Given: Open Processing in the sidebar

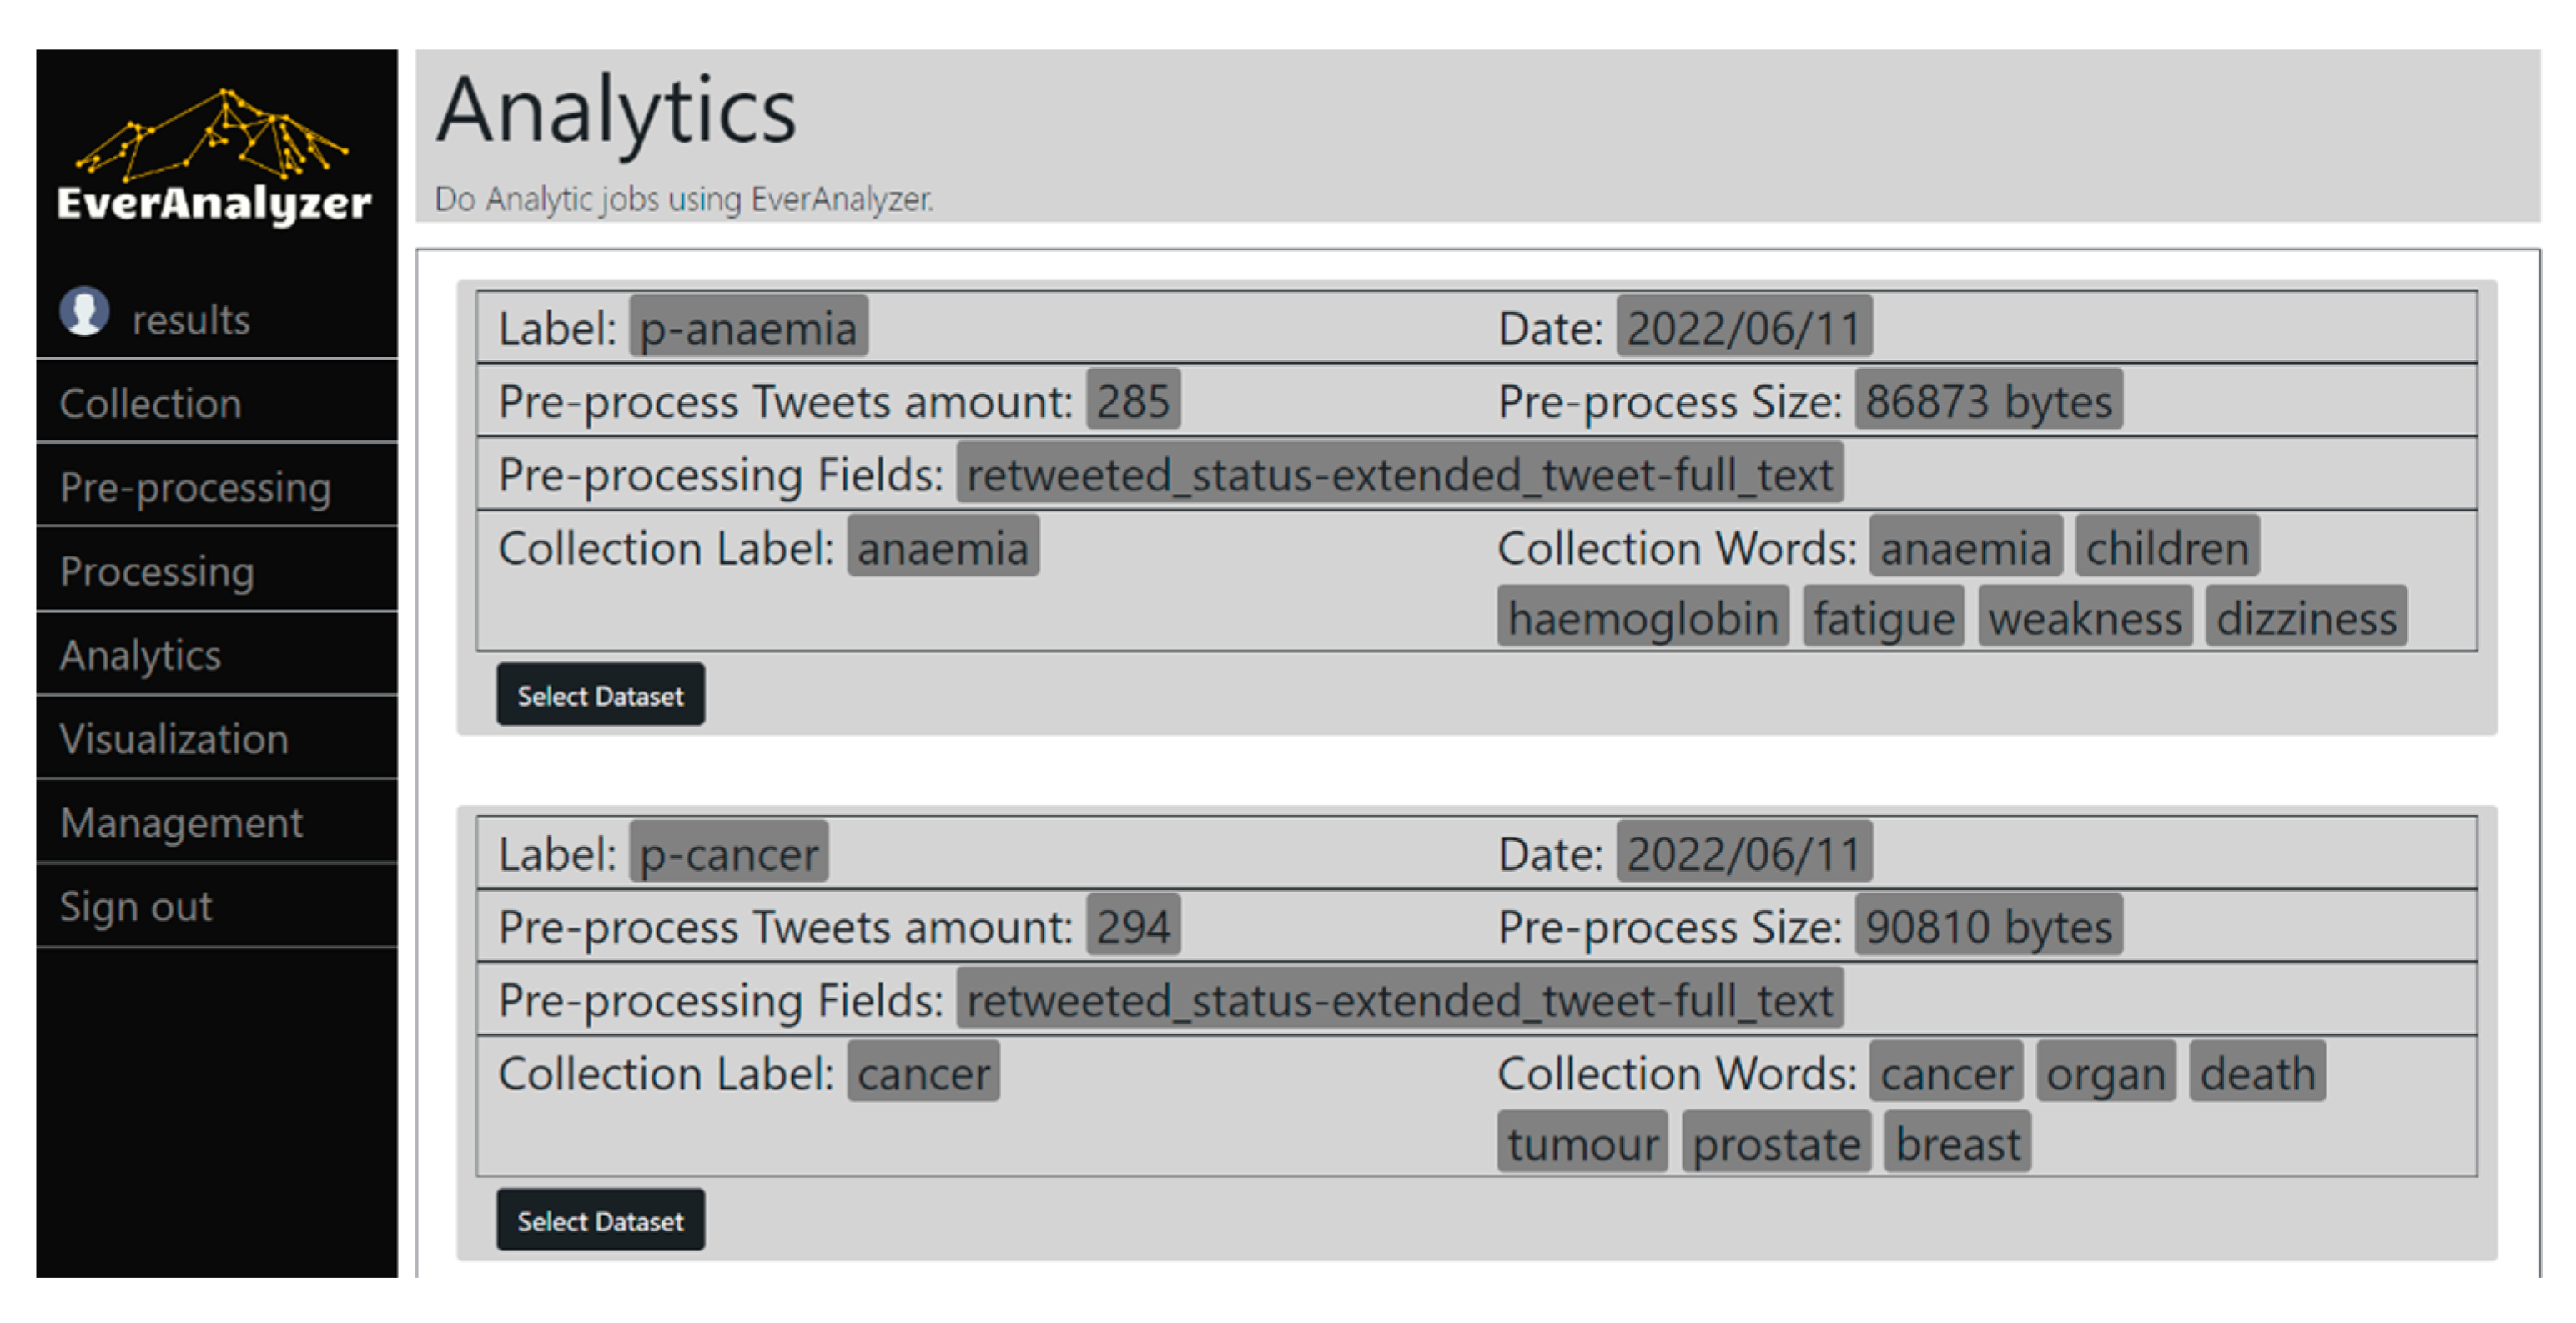Looking at the screenshot, I should click(x=157, y=572).
